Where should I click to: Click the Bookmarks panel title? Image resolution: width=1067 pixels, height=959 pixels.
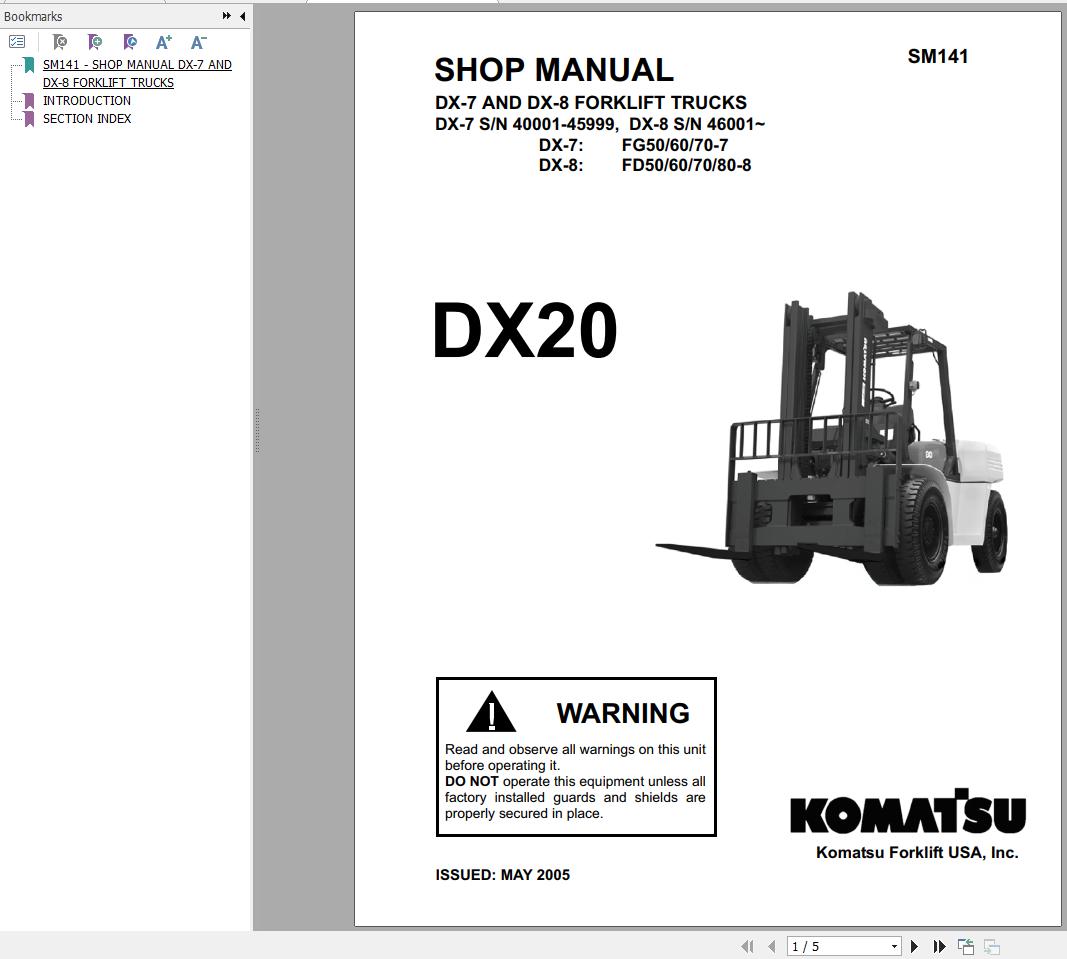[33, 16]
